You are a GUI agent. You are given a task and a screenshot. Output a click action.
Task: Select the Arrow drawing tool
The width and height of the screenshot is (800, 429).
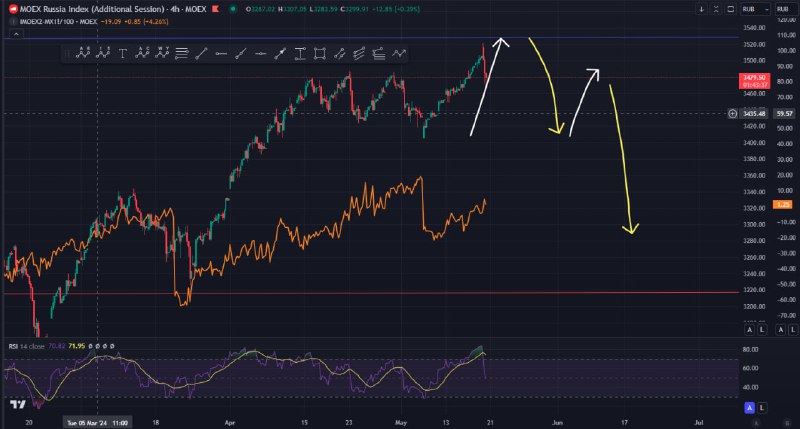click(x=280, y=53)
